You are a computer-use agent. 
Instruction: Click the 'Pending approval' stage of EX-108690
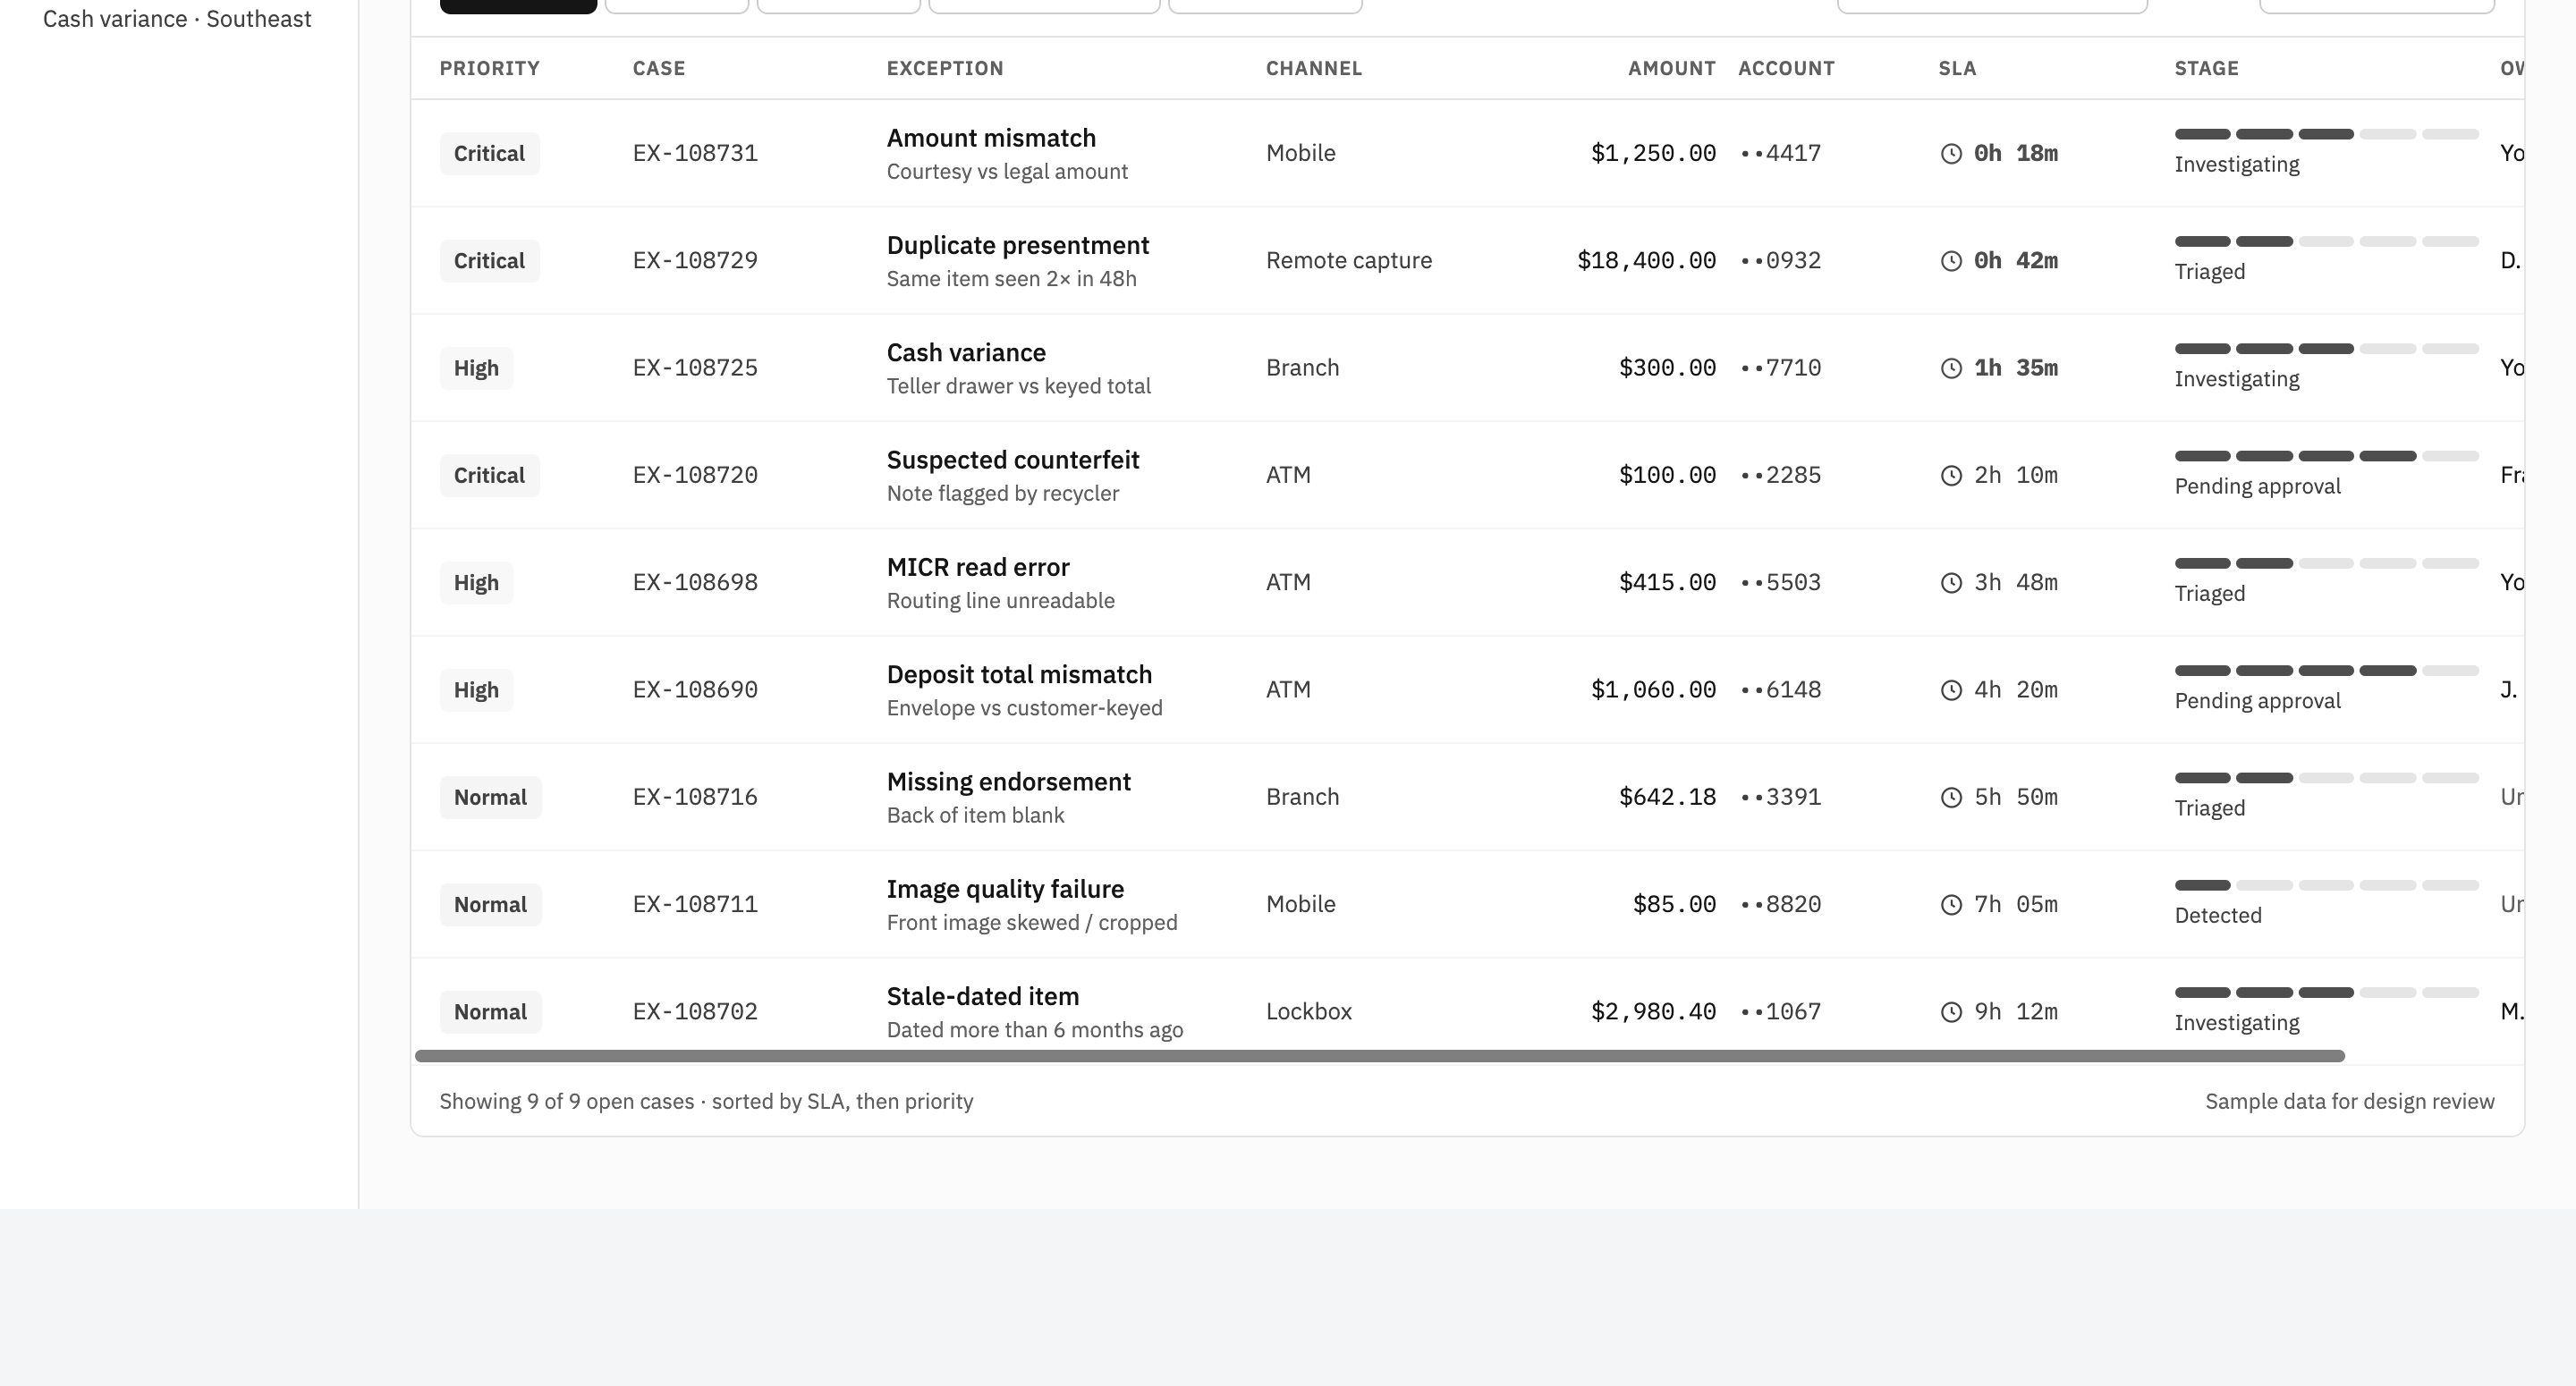coord(2257,701)
